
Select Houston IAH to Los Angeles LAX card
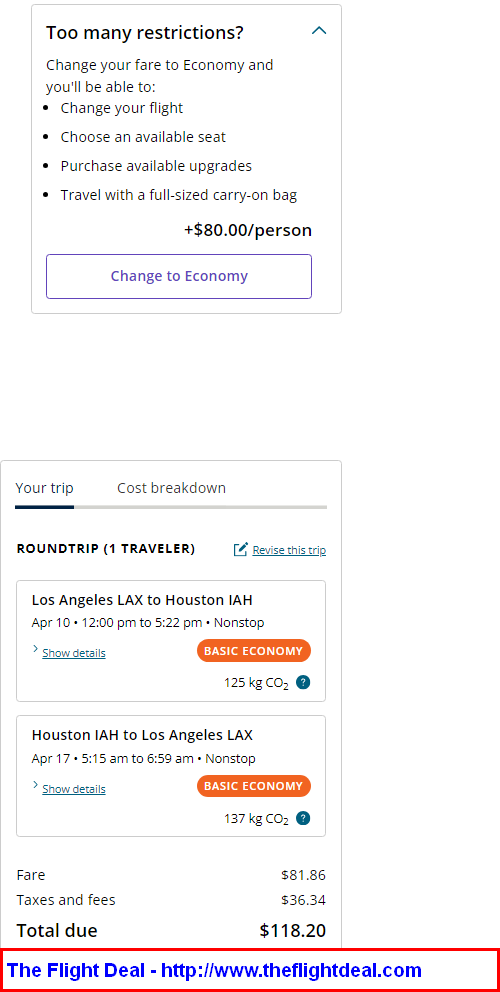click(x=171, y=776)
